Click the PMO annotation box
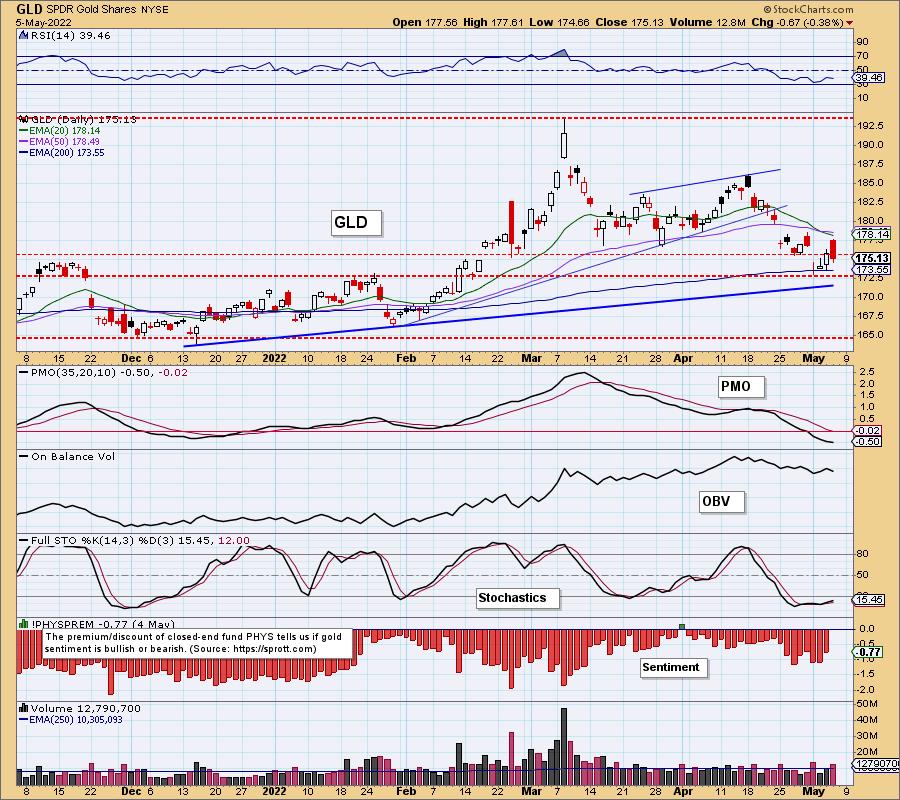The height and width of the screenshot is (800, 900). coord(741,386)
